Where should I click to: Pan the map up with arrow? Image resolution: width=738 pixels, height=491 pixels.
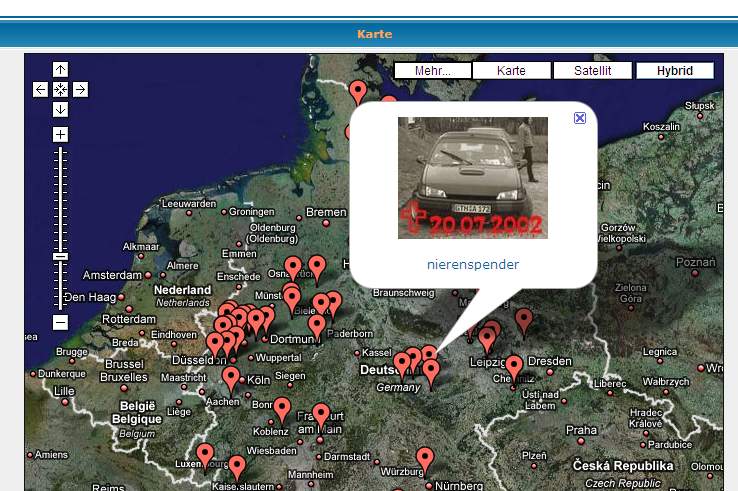tap(60, 69)
